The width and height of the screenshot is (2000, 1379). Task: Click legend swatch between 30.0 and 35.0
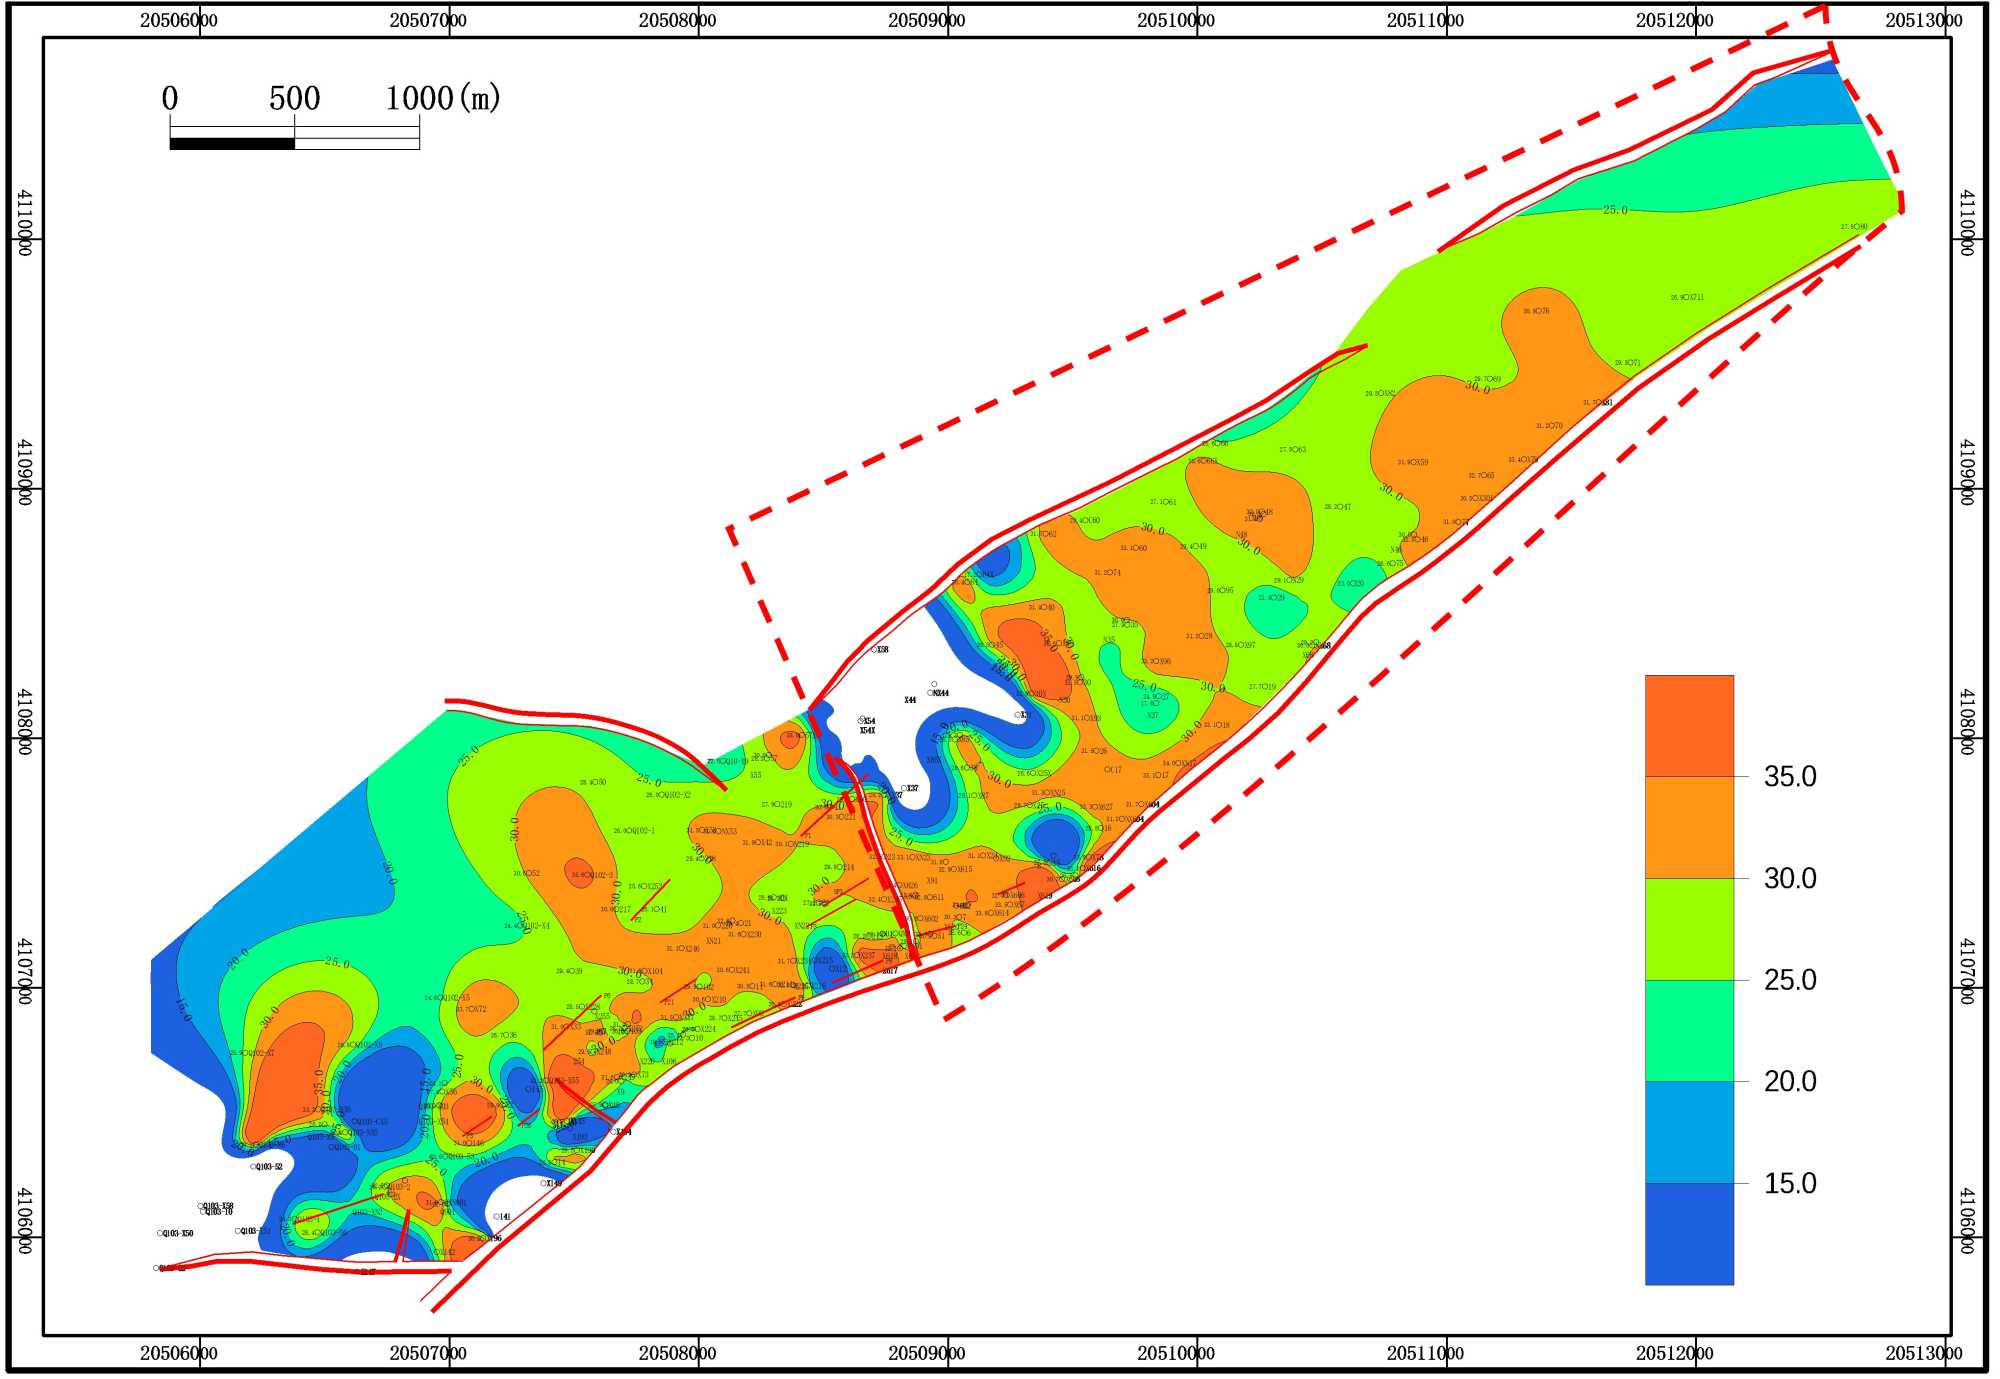1692,830
